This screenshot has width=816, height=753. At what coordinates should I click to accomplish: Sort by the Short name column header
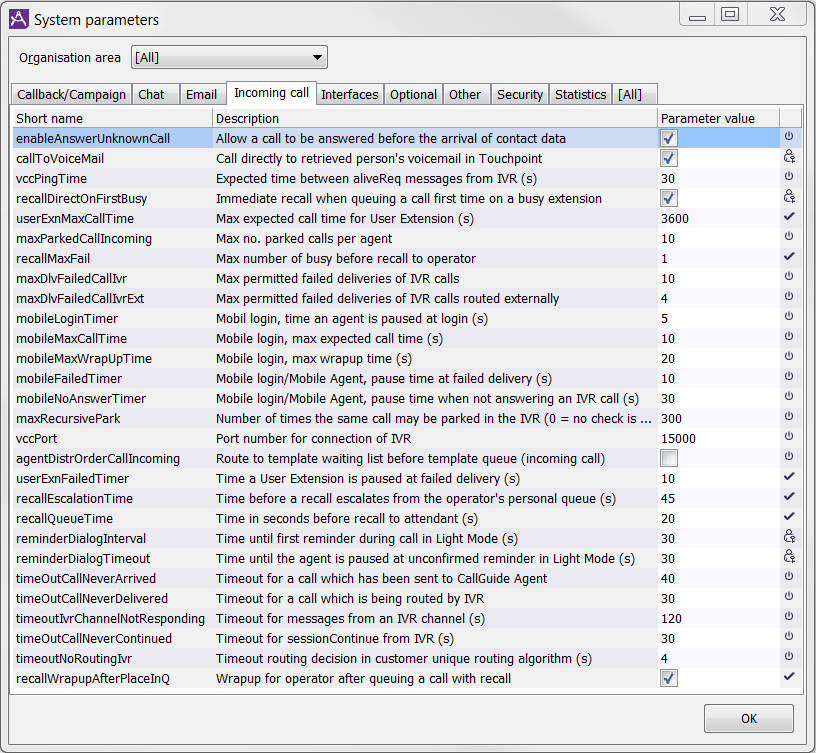[112, 118]
